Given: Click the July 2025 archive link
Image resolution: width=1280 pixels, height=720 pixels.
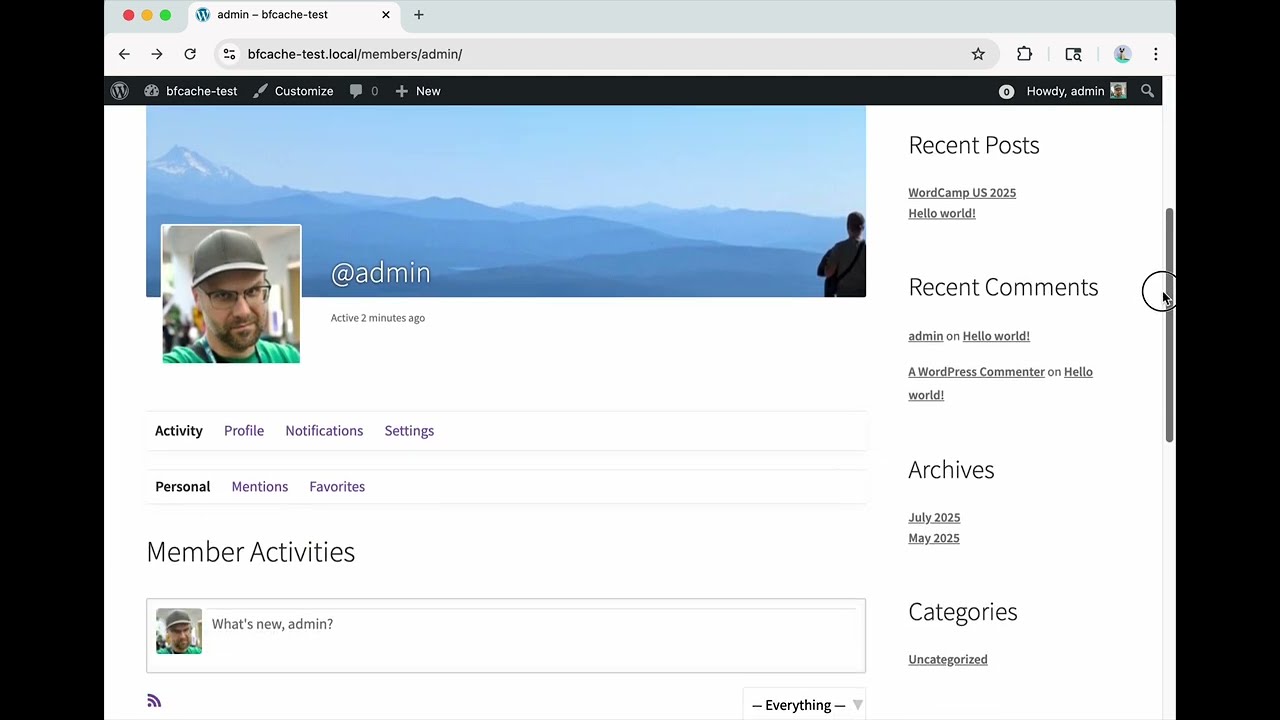Looking at the screenshot, I should tap(934, 517).
